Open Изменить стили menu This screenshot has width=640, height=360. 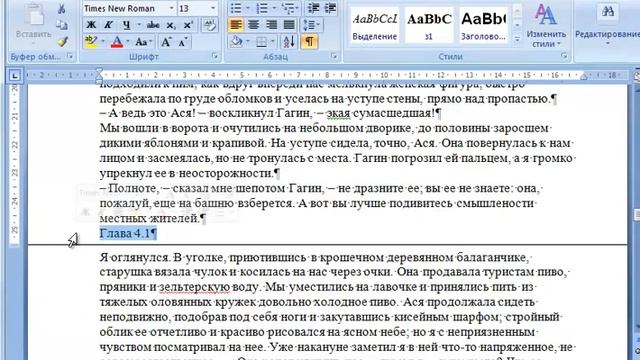[x=546, y=25]
